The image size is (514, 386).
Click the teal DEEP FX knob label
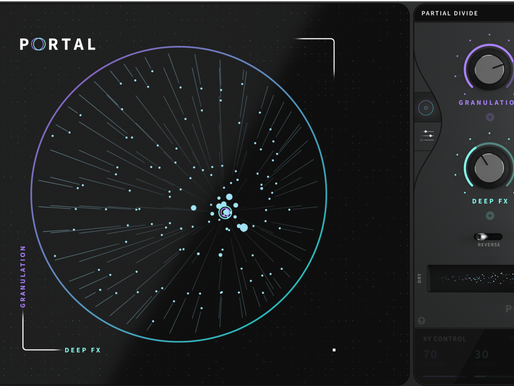click(x=490, y=201)
